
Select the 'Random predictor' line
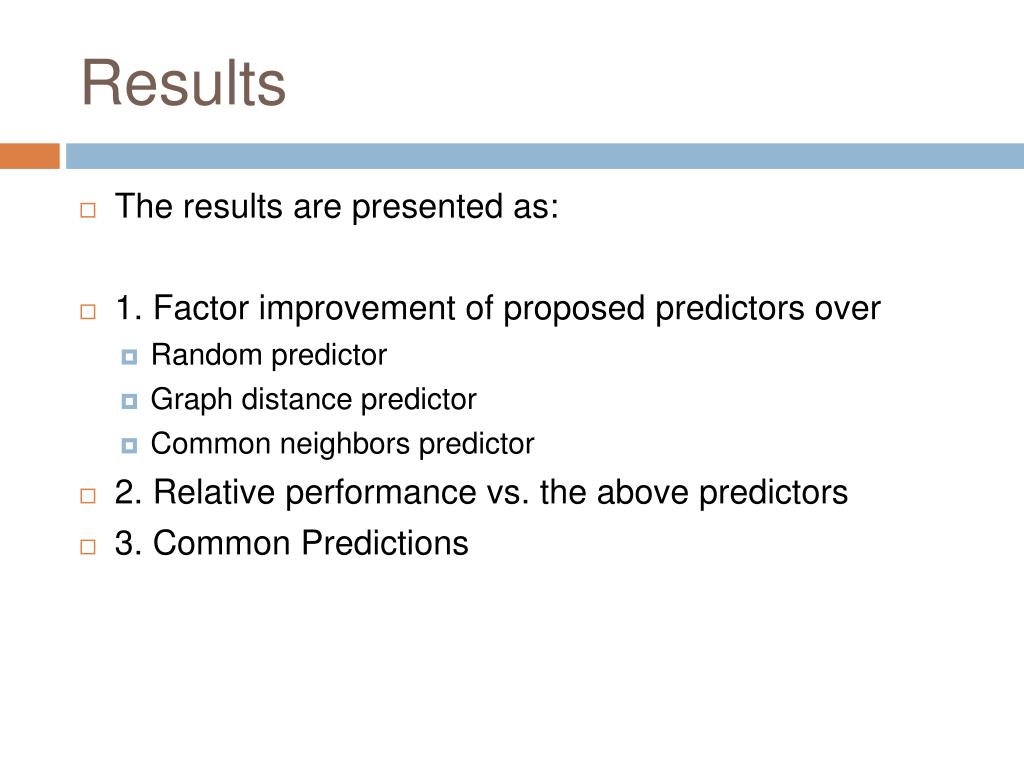(x=269, y=355)
